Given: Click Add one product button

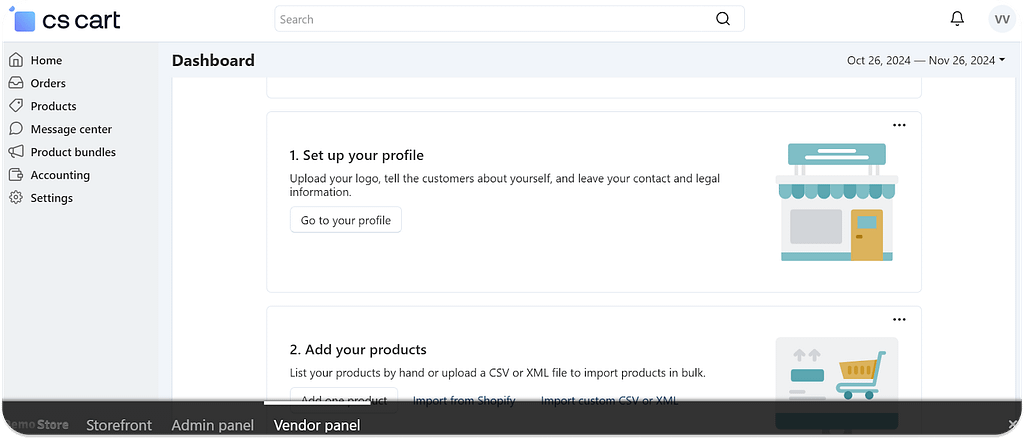Looking at the screenshot, I should 344,400.
